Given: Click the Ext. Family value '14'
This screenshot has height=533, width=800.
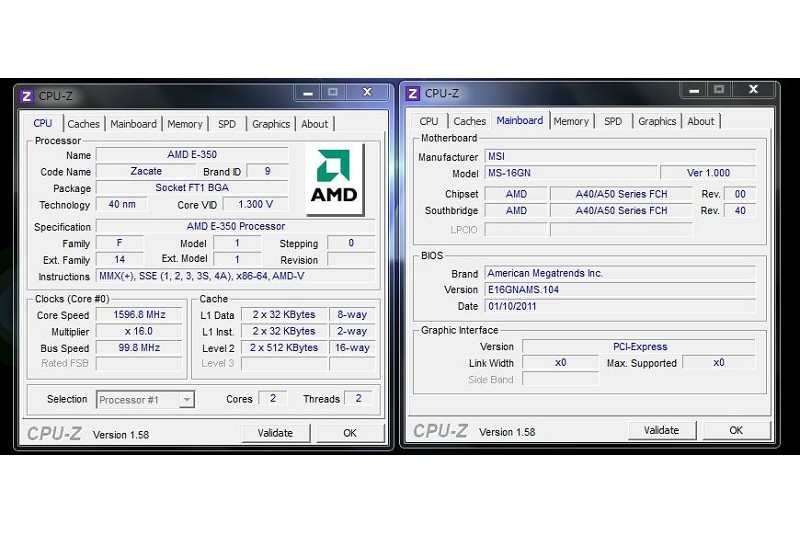Looking at the screenshot, I should coord(120,260).
